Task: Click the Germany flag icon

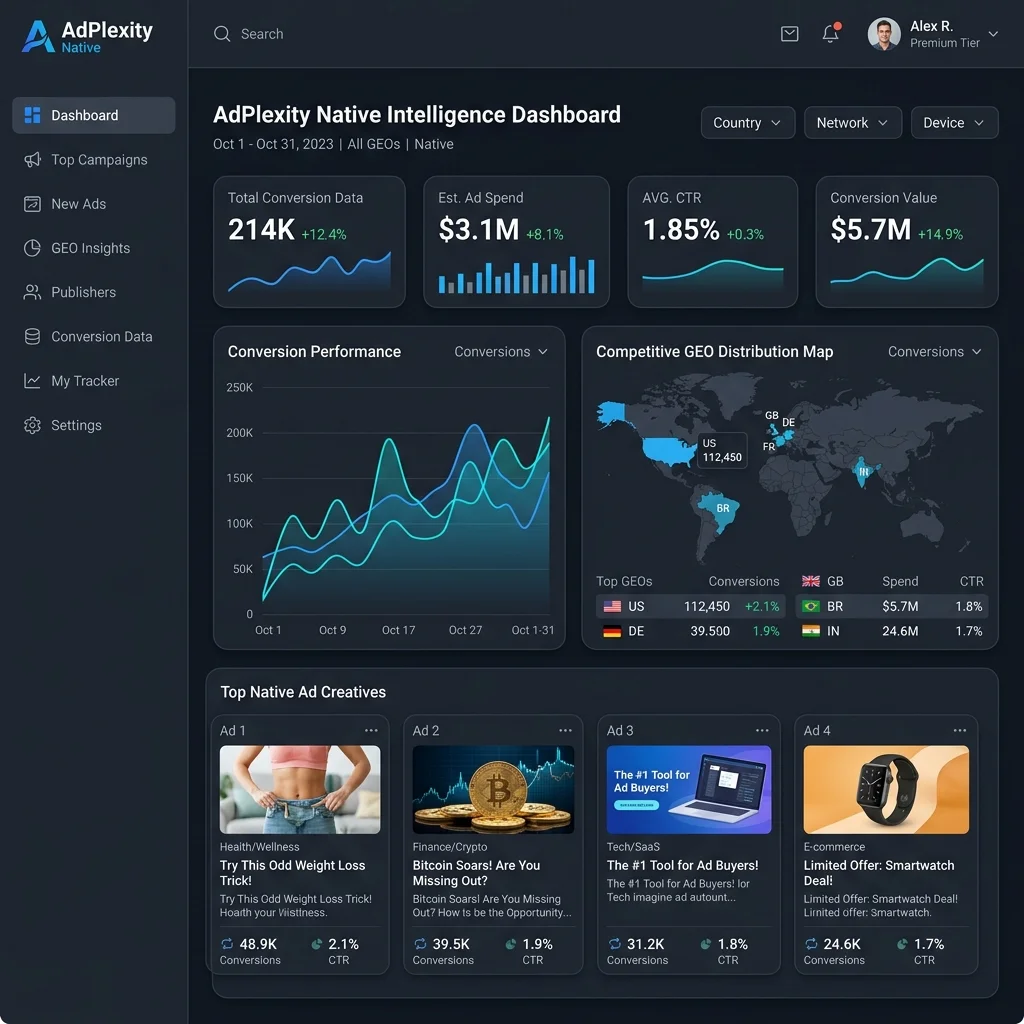Action: coord(612,631)
